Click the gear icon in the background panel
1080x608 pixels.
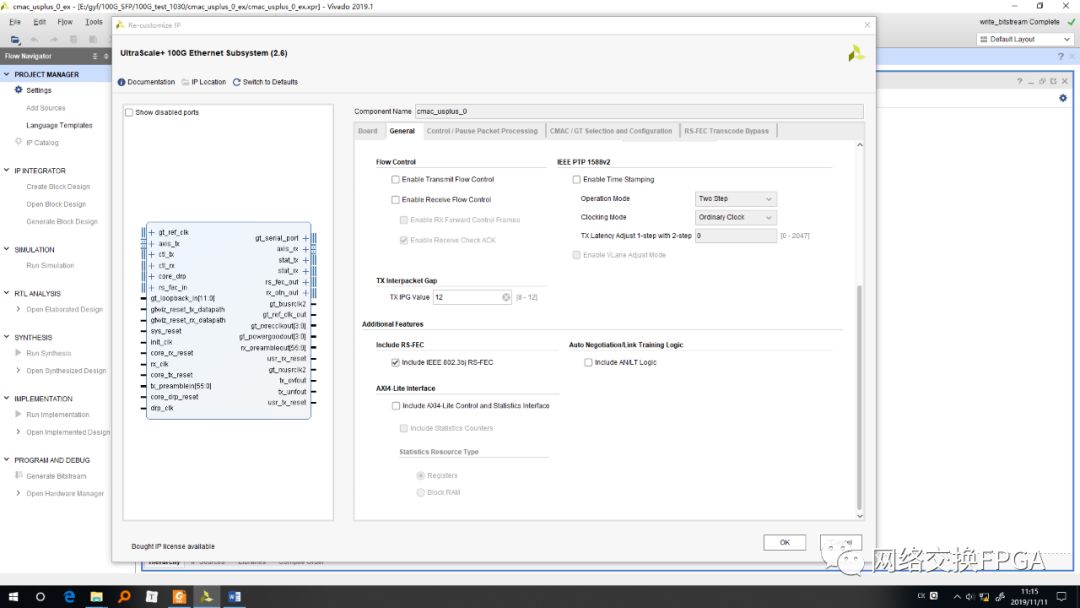[x=1063, y=98]
